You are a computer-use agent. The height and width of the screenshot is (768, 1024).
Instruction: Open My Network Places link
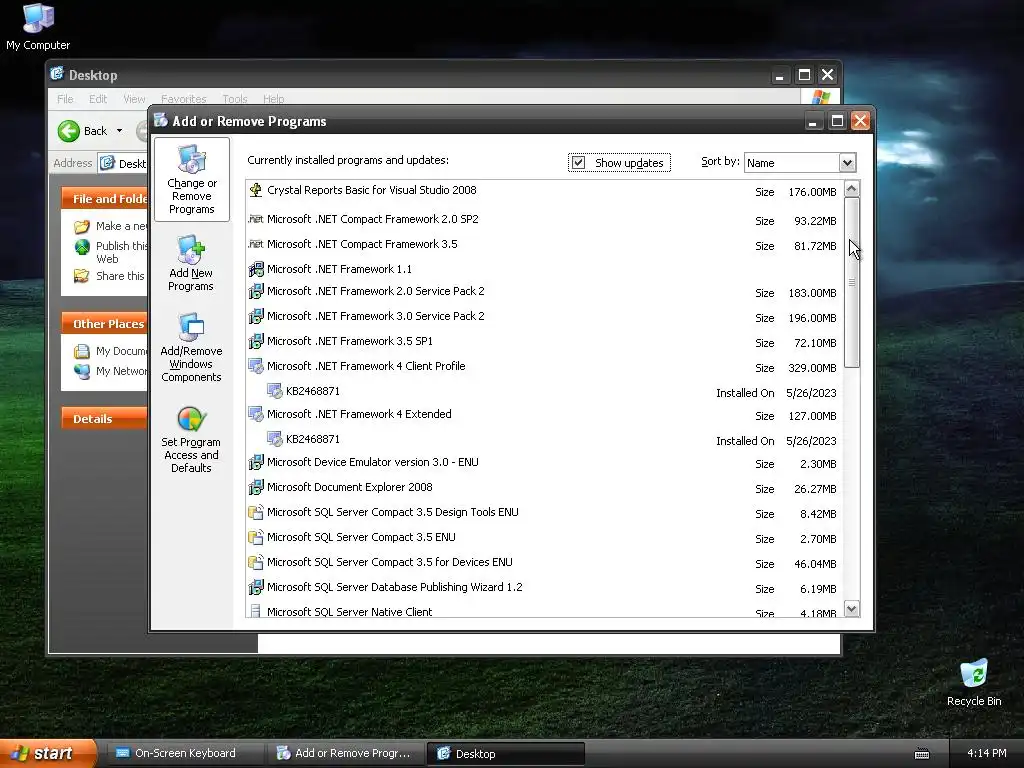112,371
